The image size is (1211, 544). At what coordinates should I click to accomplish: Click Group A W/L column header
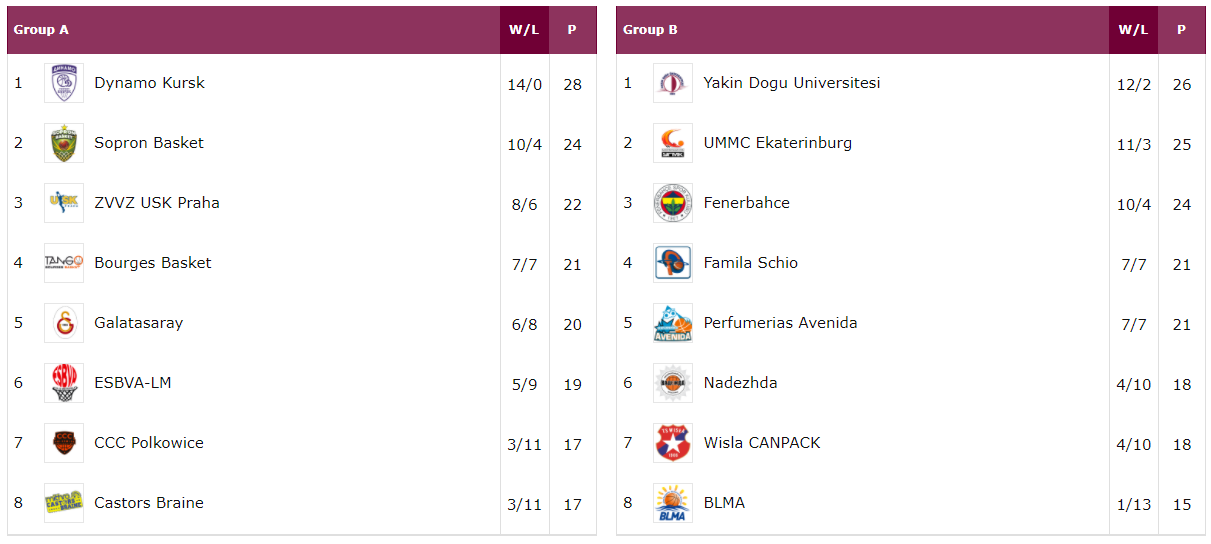[x=524, y=30]
